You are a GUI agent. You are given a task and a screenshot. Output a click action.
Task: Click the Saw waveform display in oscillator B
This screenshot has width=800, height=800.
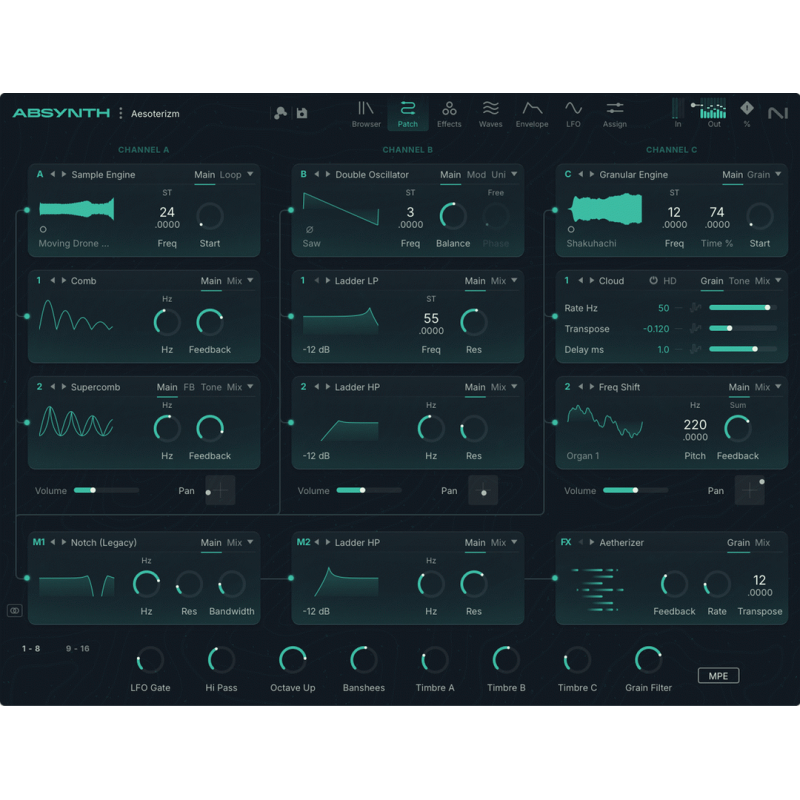[341, 209]
